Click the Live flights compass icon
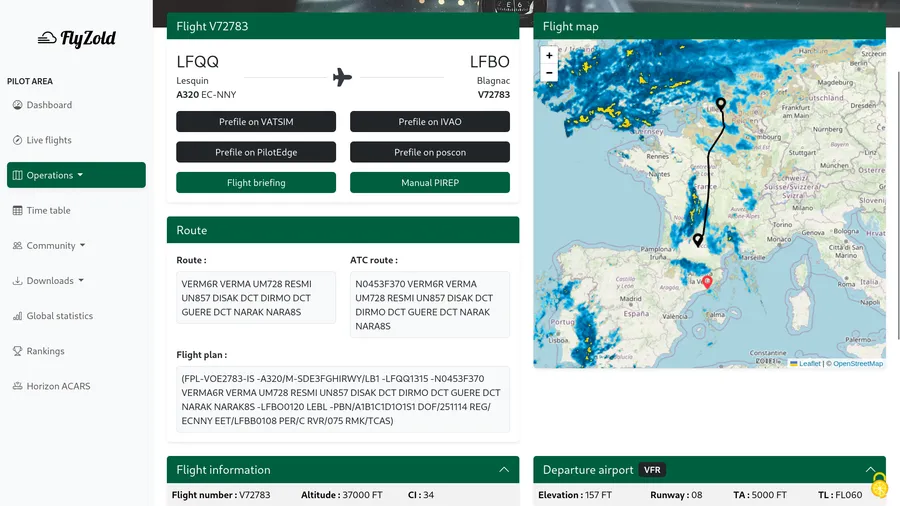Image resolution: width=900 pixels, height=506 pixels. pos(18,140)
